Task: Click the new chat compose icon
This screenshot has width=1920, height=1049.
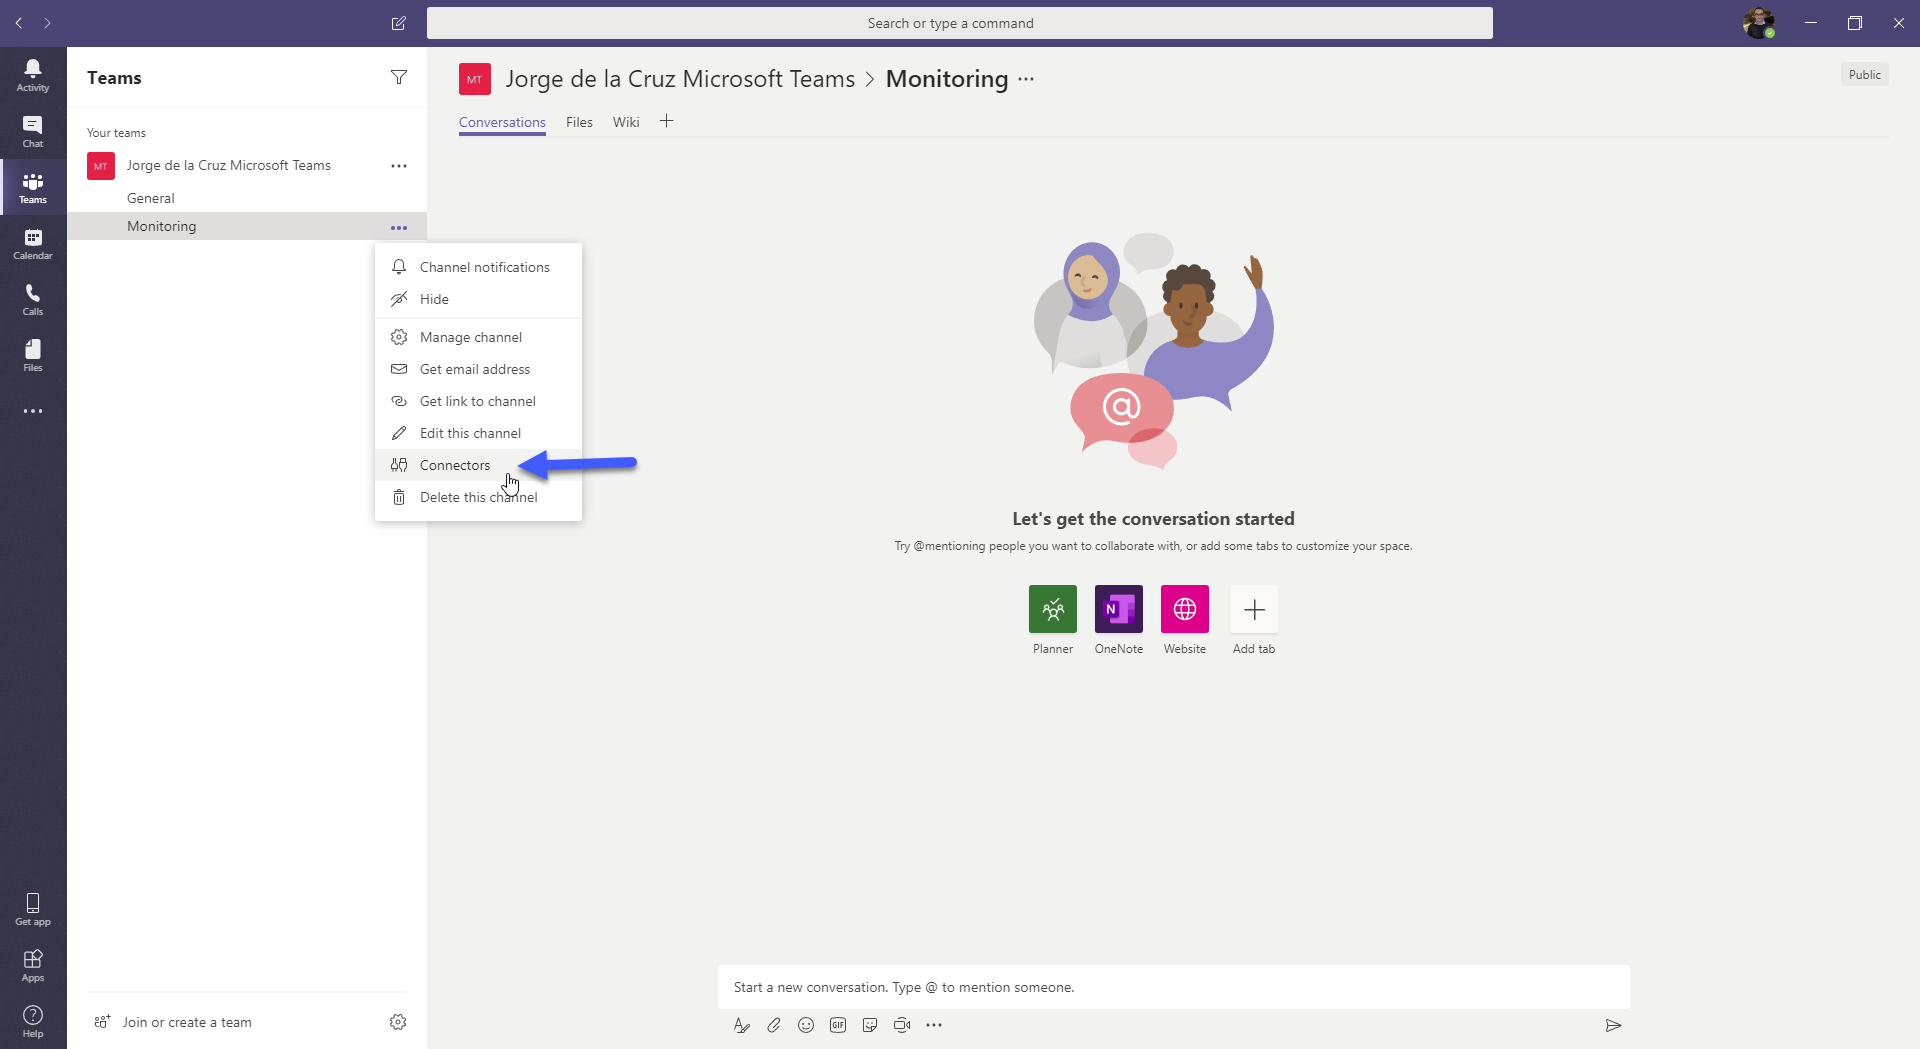Action: 399,23
